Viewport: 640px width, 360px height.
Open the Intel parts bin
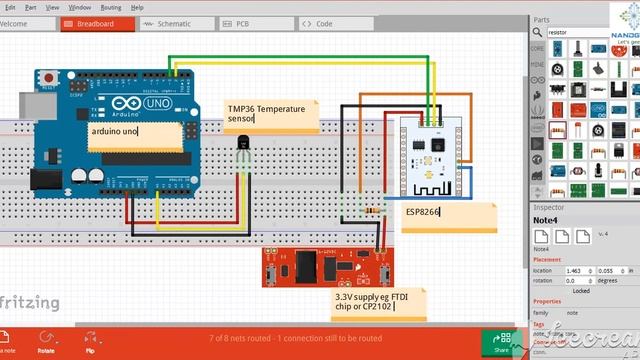pyautogui.click(x=537, y=128)
